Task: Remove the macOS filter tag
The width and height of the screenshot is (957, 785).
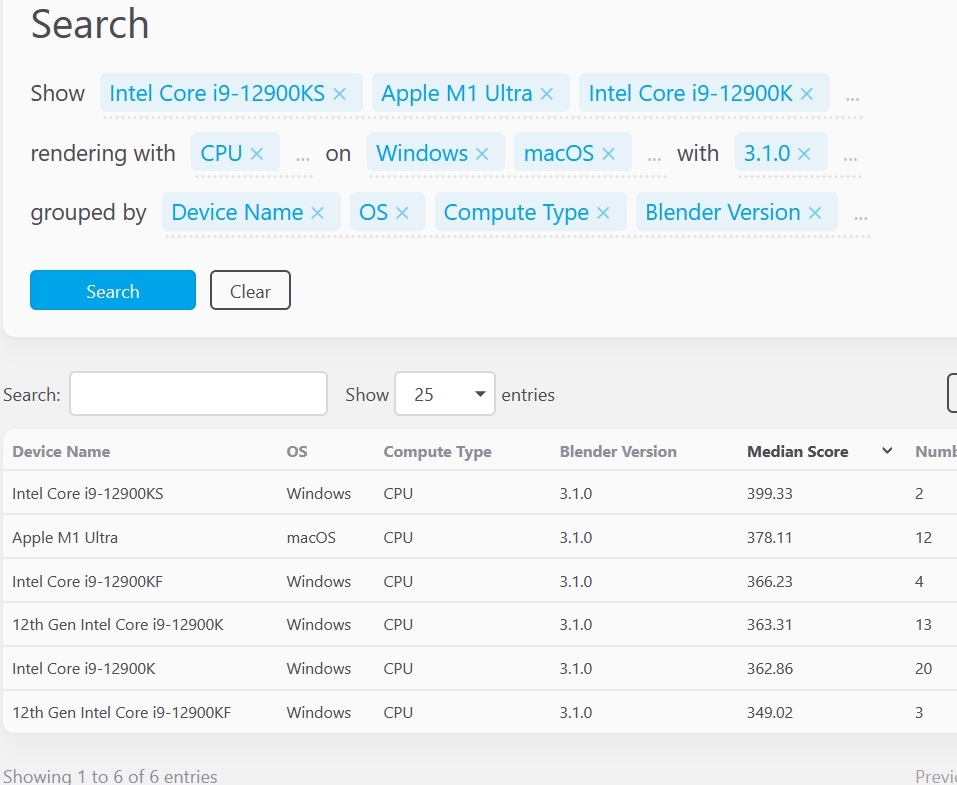Action: [x=608, y=154]
